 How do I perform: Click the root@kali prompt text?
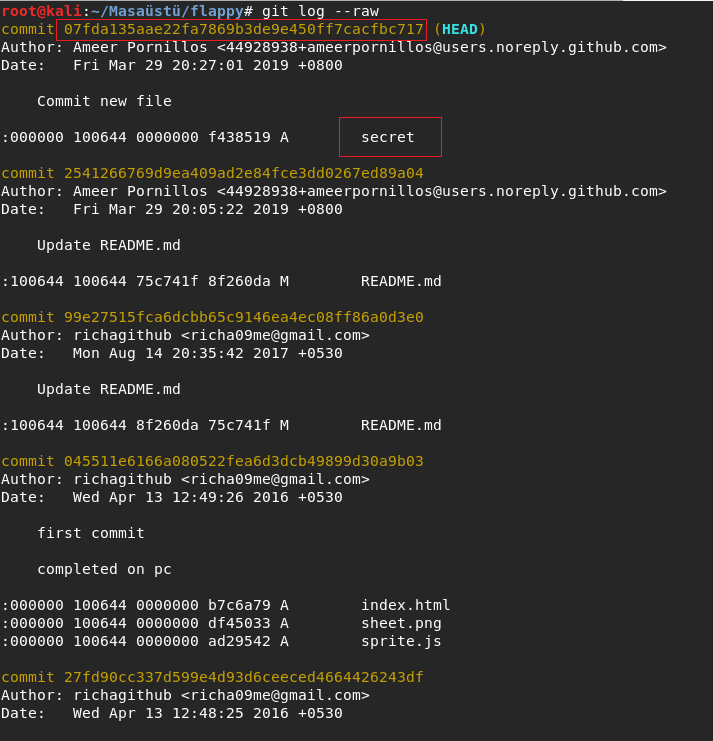42,11
